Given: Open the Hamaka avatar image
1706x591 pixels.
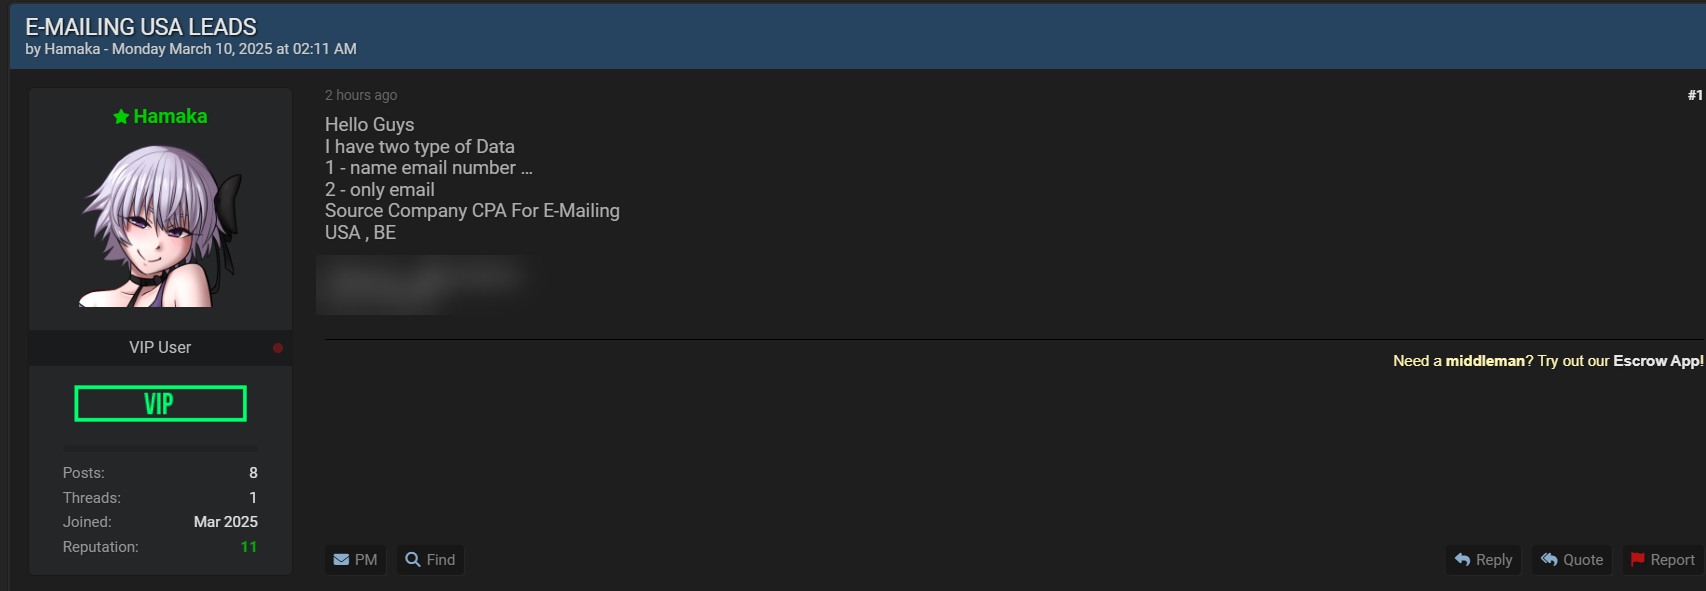Looking at the screenshot, I should tap(160, 226).
